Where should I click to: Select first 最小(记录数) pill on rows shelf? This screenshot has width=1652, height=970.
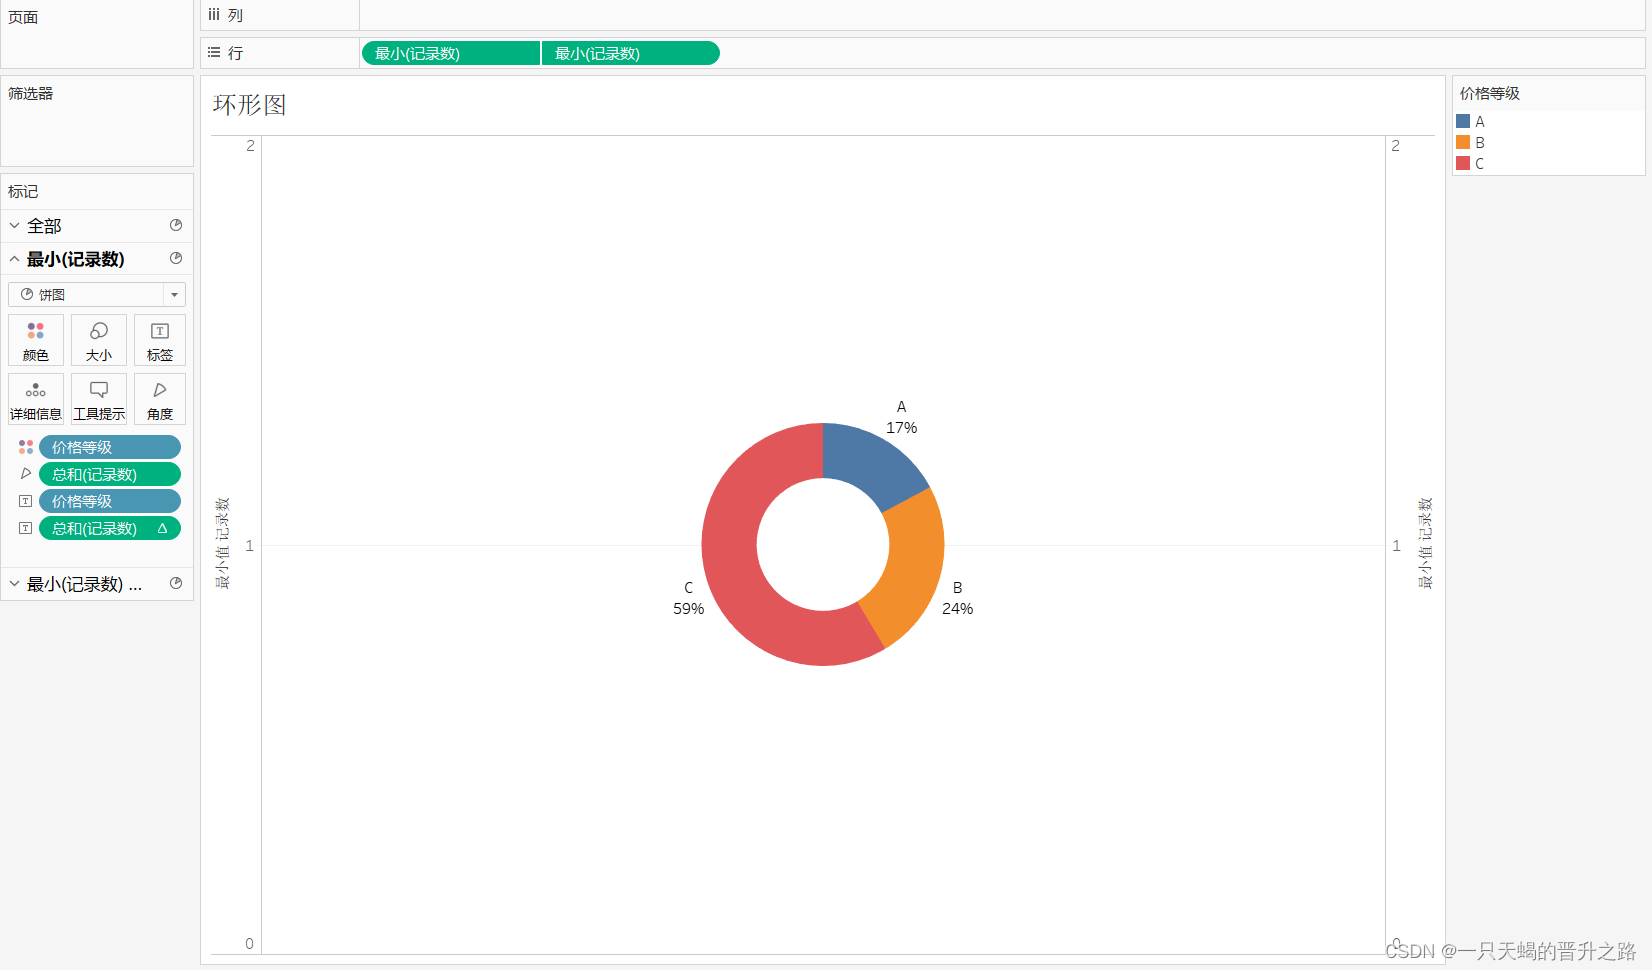click(x=450, y=53)
